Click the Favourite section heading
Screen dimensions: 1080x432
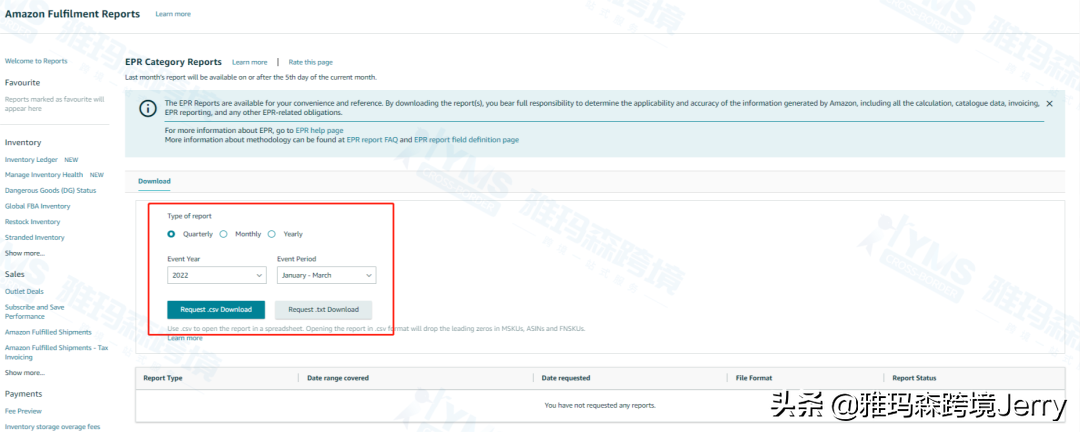coord(22,82)
